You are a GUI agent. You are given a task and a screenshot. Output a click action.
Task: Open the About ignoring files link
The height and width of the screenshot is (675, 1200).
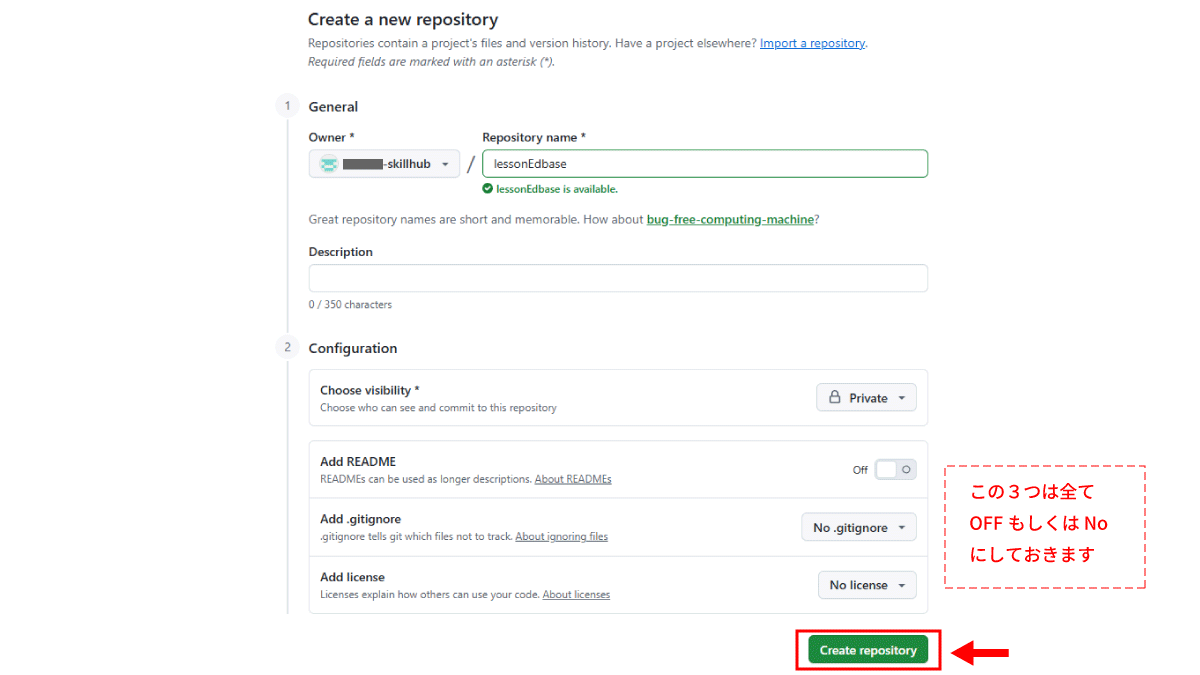click(561, 537)
